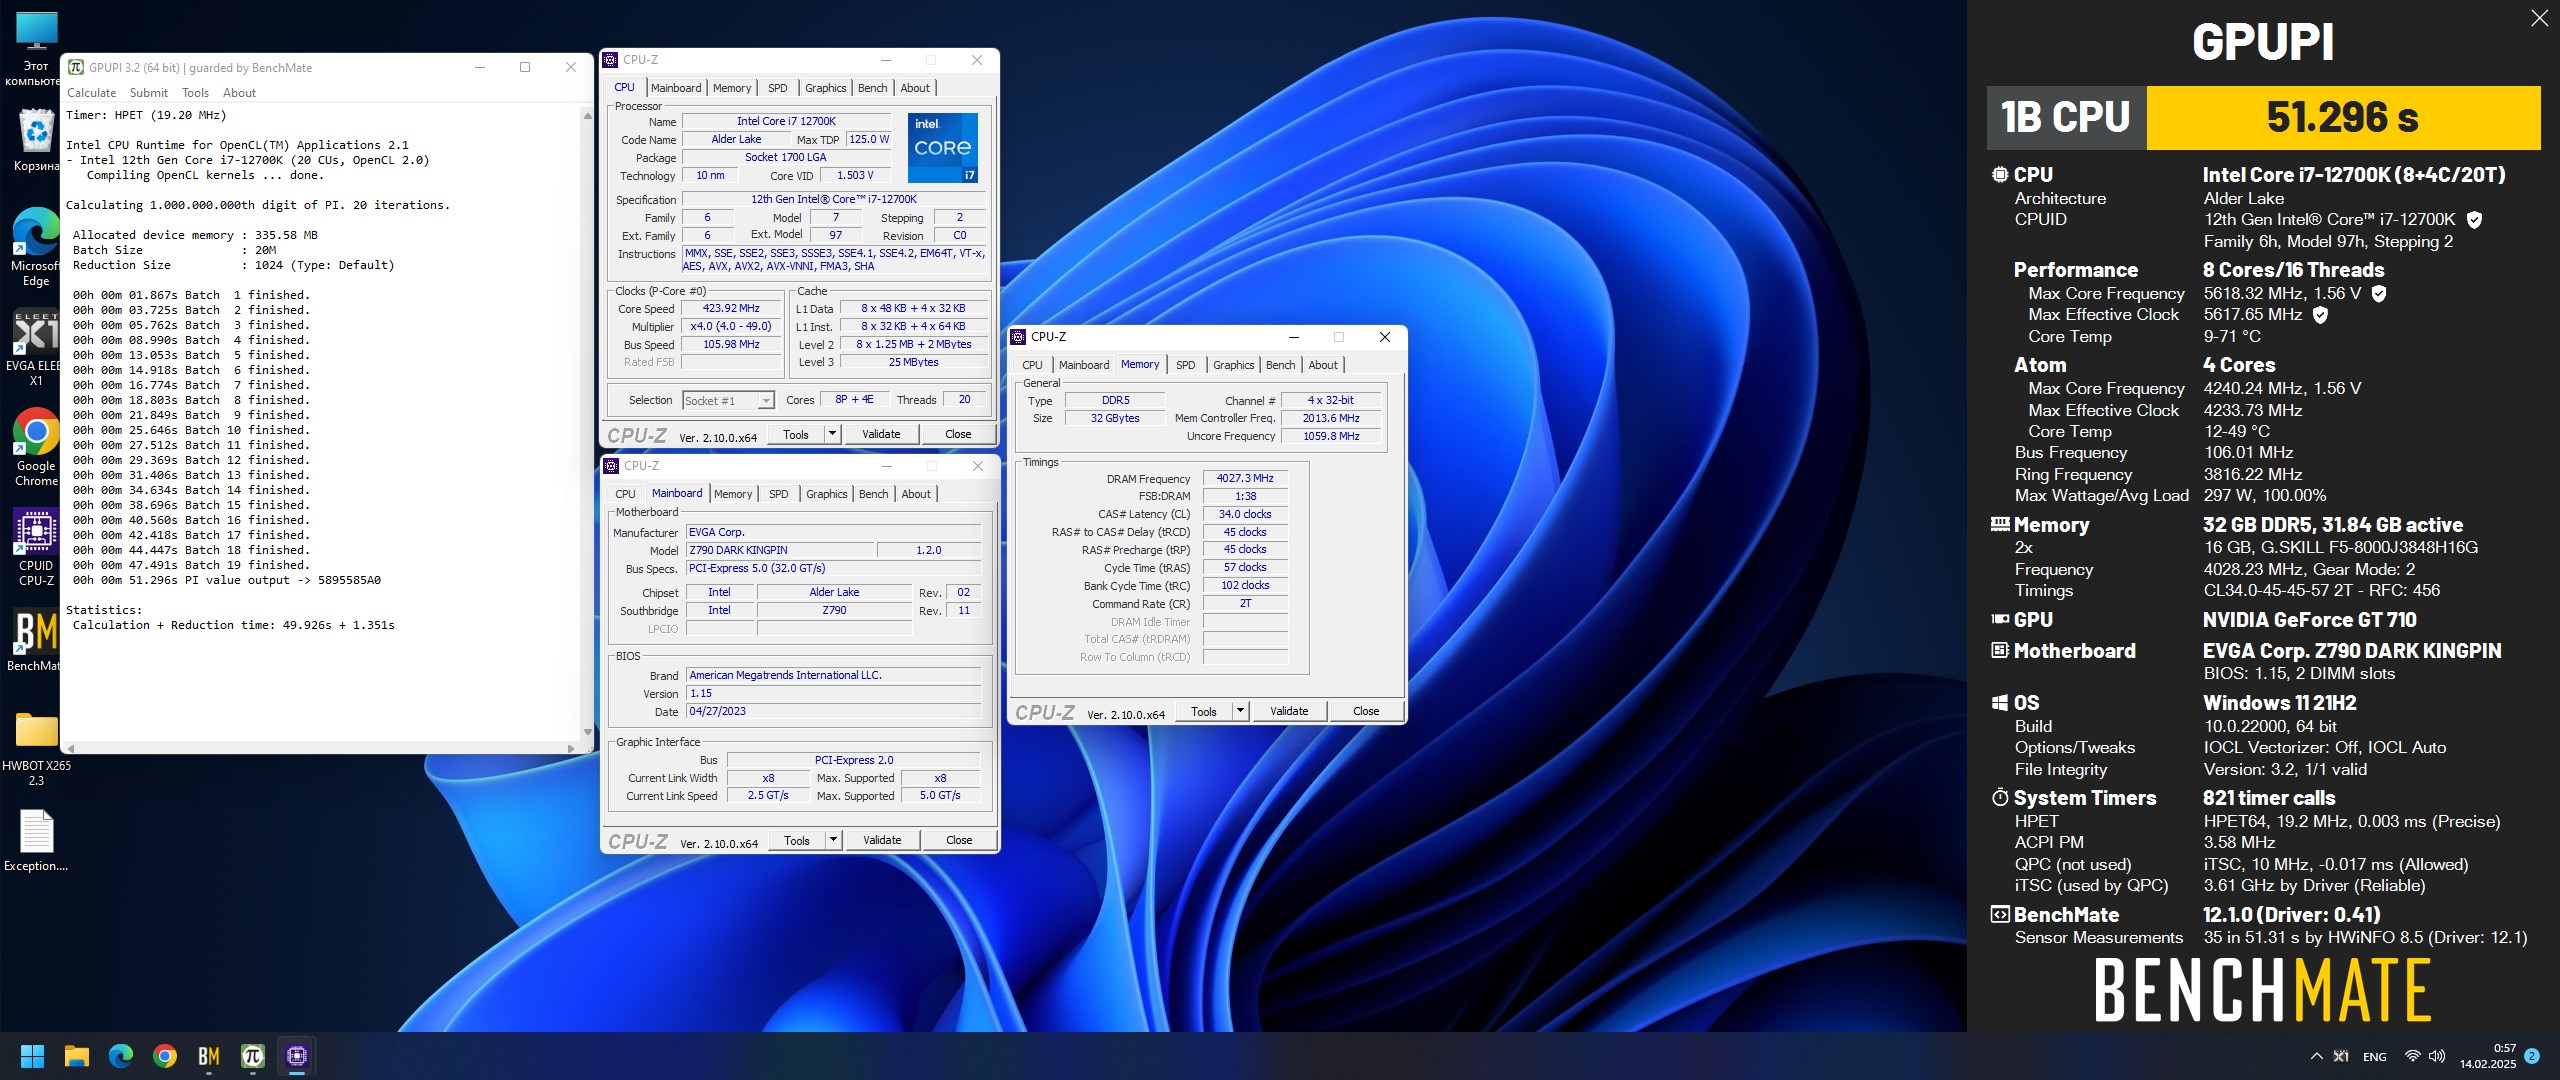This screenshot has height=1080, width=2560.
Task: Show hidden tray icons chevron
Action: pos(2316,1056)
